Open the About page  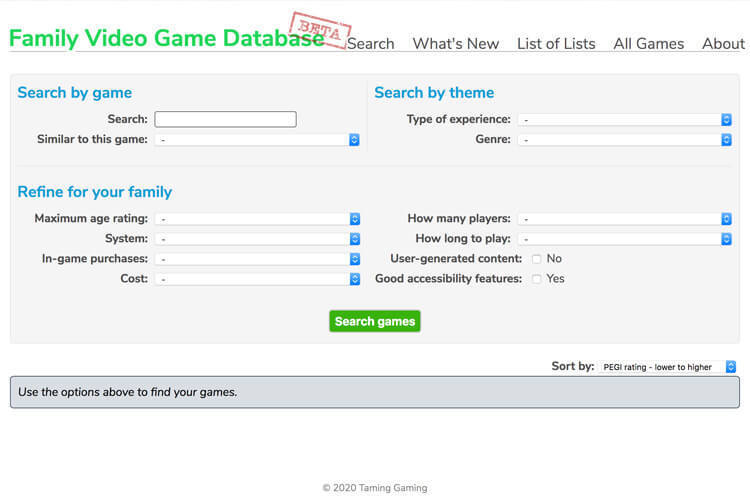tap(723, 44)
